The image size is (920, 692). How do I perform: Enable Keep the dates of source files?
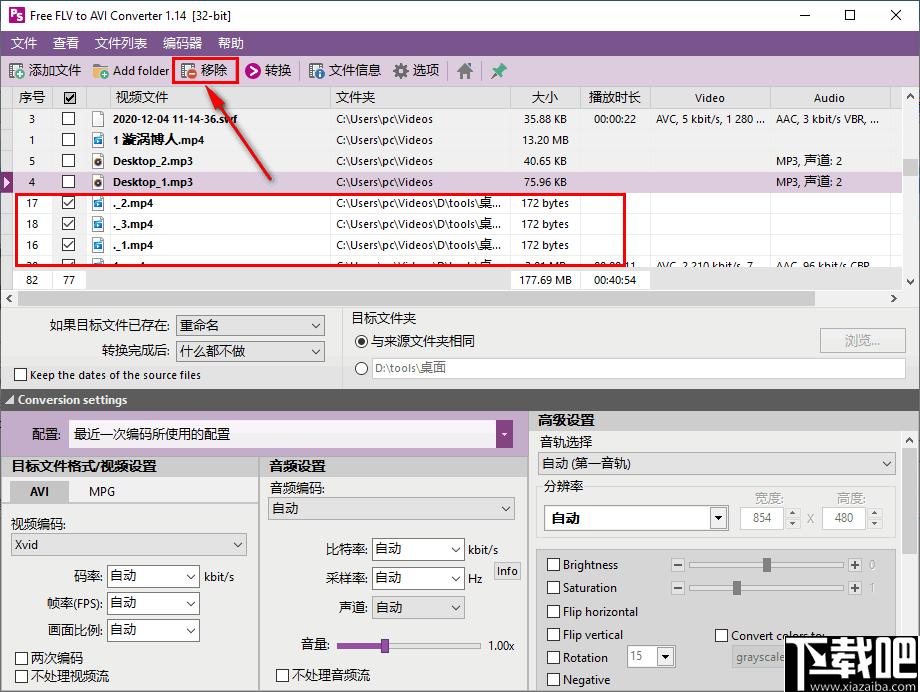(x=21, y=374)
